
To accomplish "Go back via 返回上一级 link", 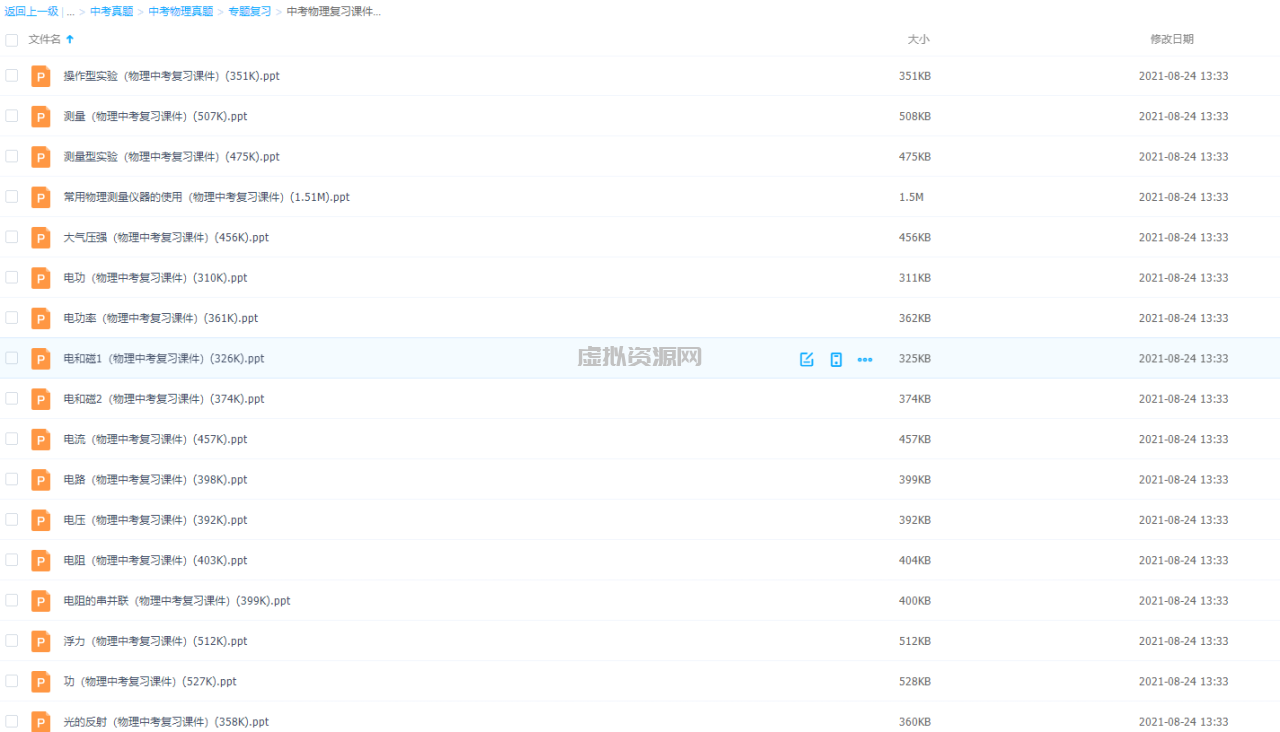I will coord(32,12).
